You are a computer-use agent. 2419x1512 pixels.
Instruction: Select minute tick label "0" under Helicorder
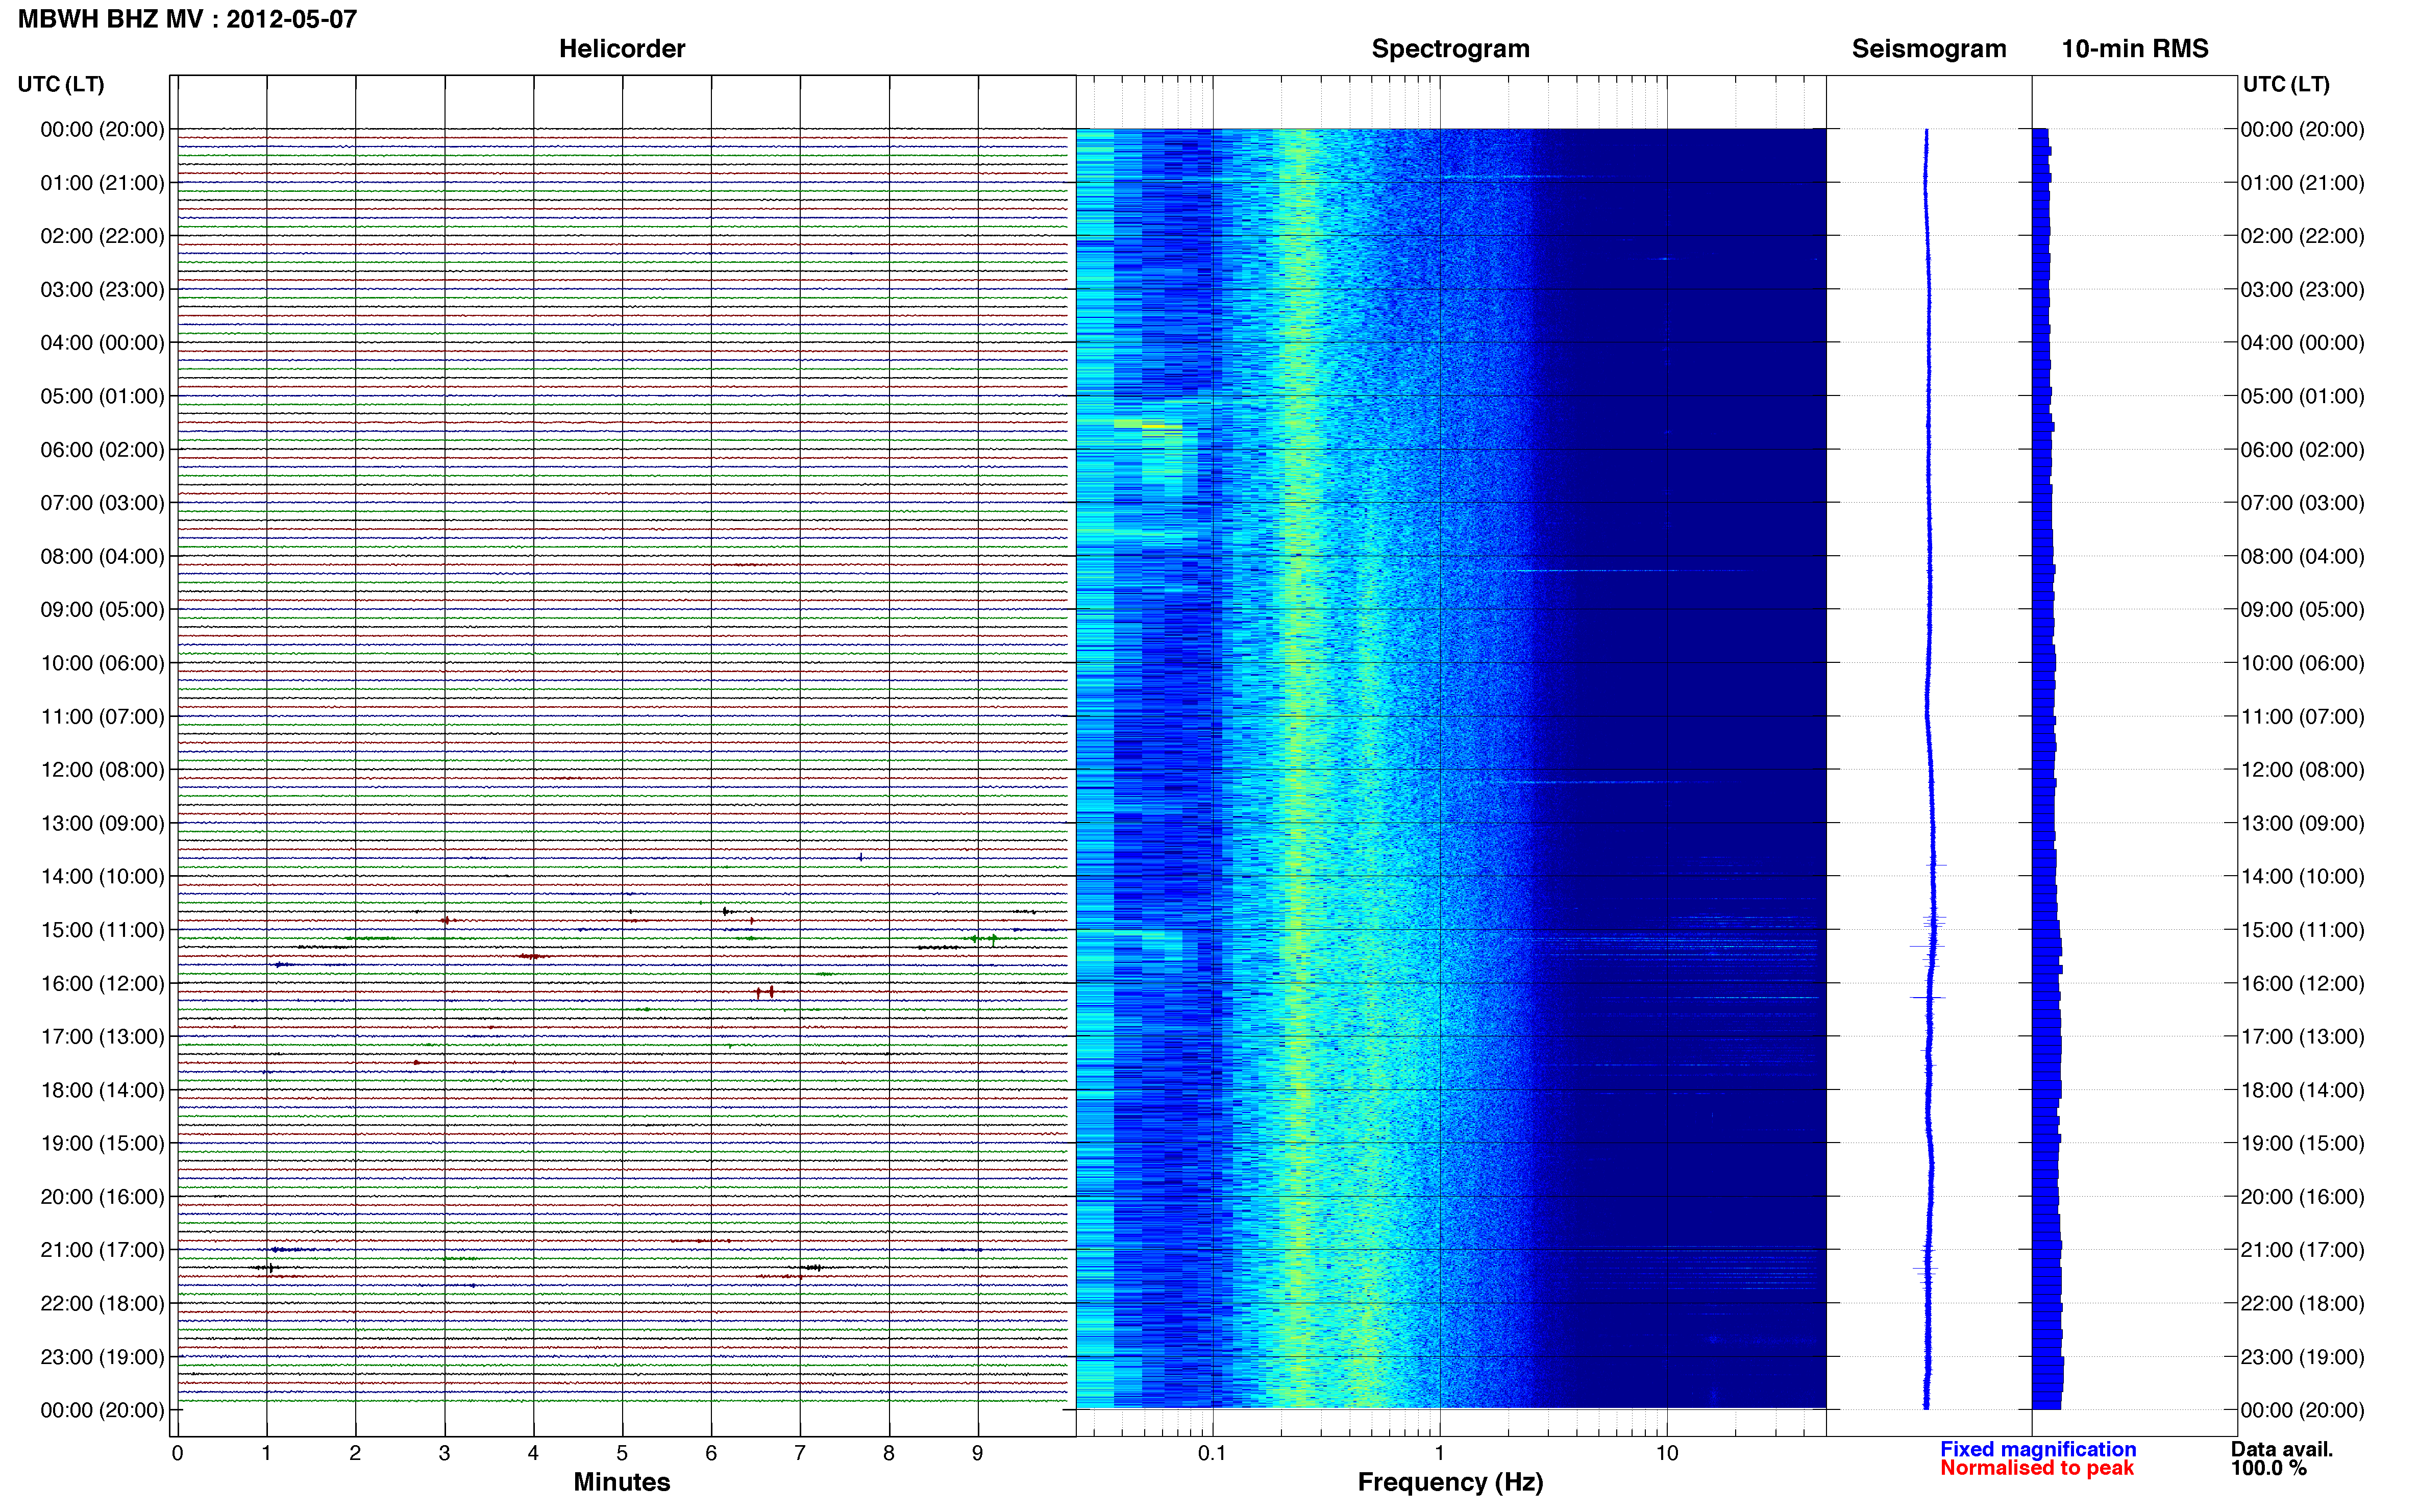pyautogui.click(x=177, y=1454)
